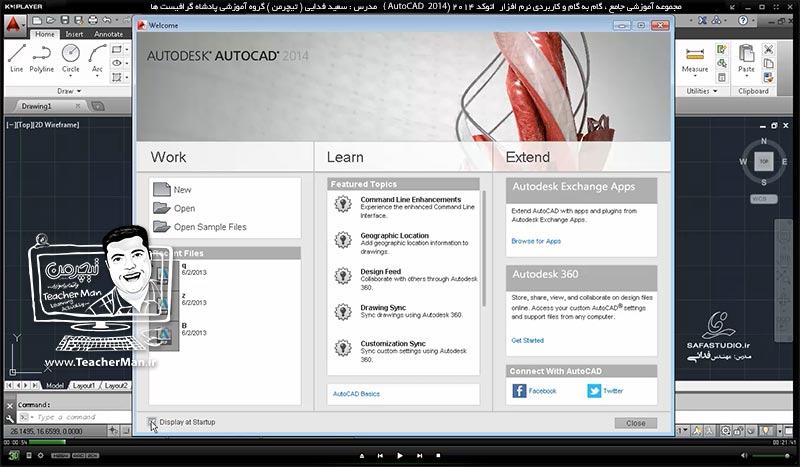Open the Paste dropdown arrow
800x467 pixels.
point(746,76)
